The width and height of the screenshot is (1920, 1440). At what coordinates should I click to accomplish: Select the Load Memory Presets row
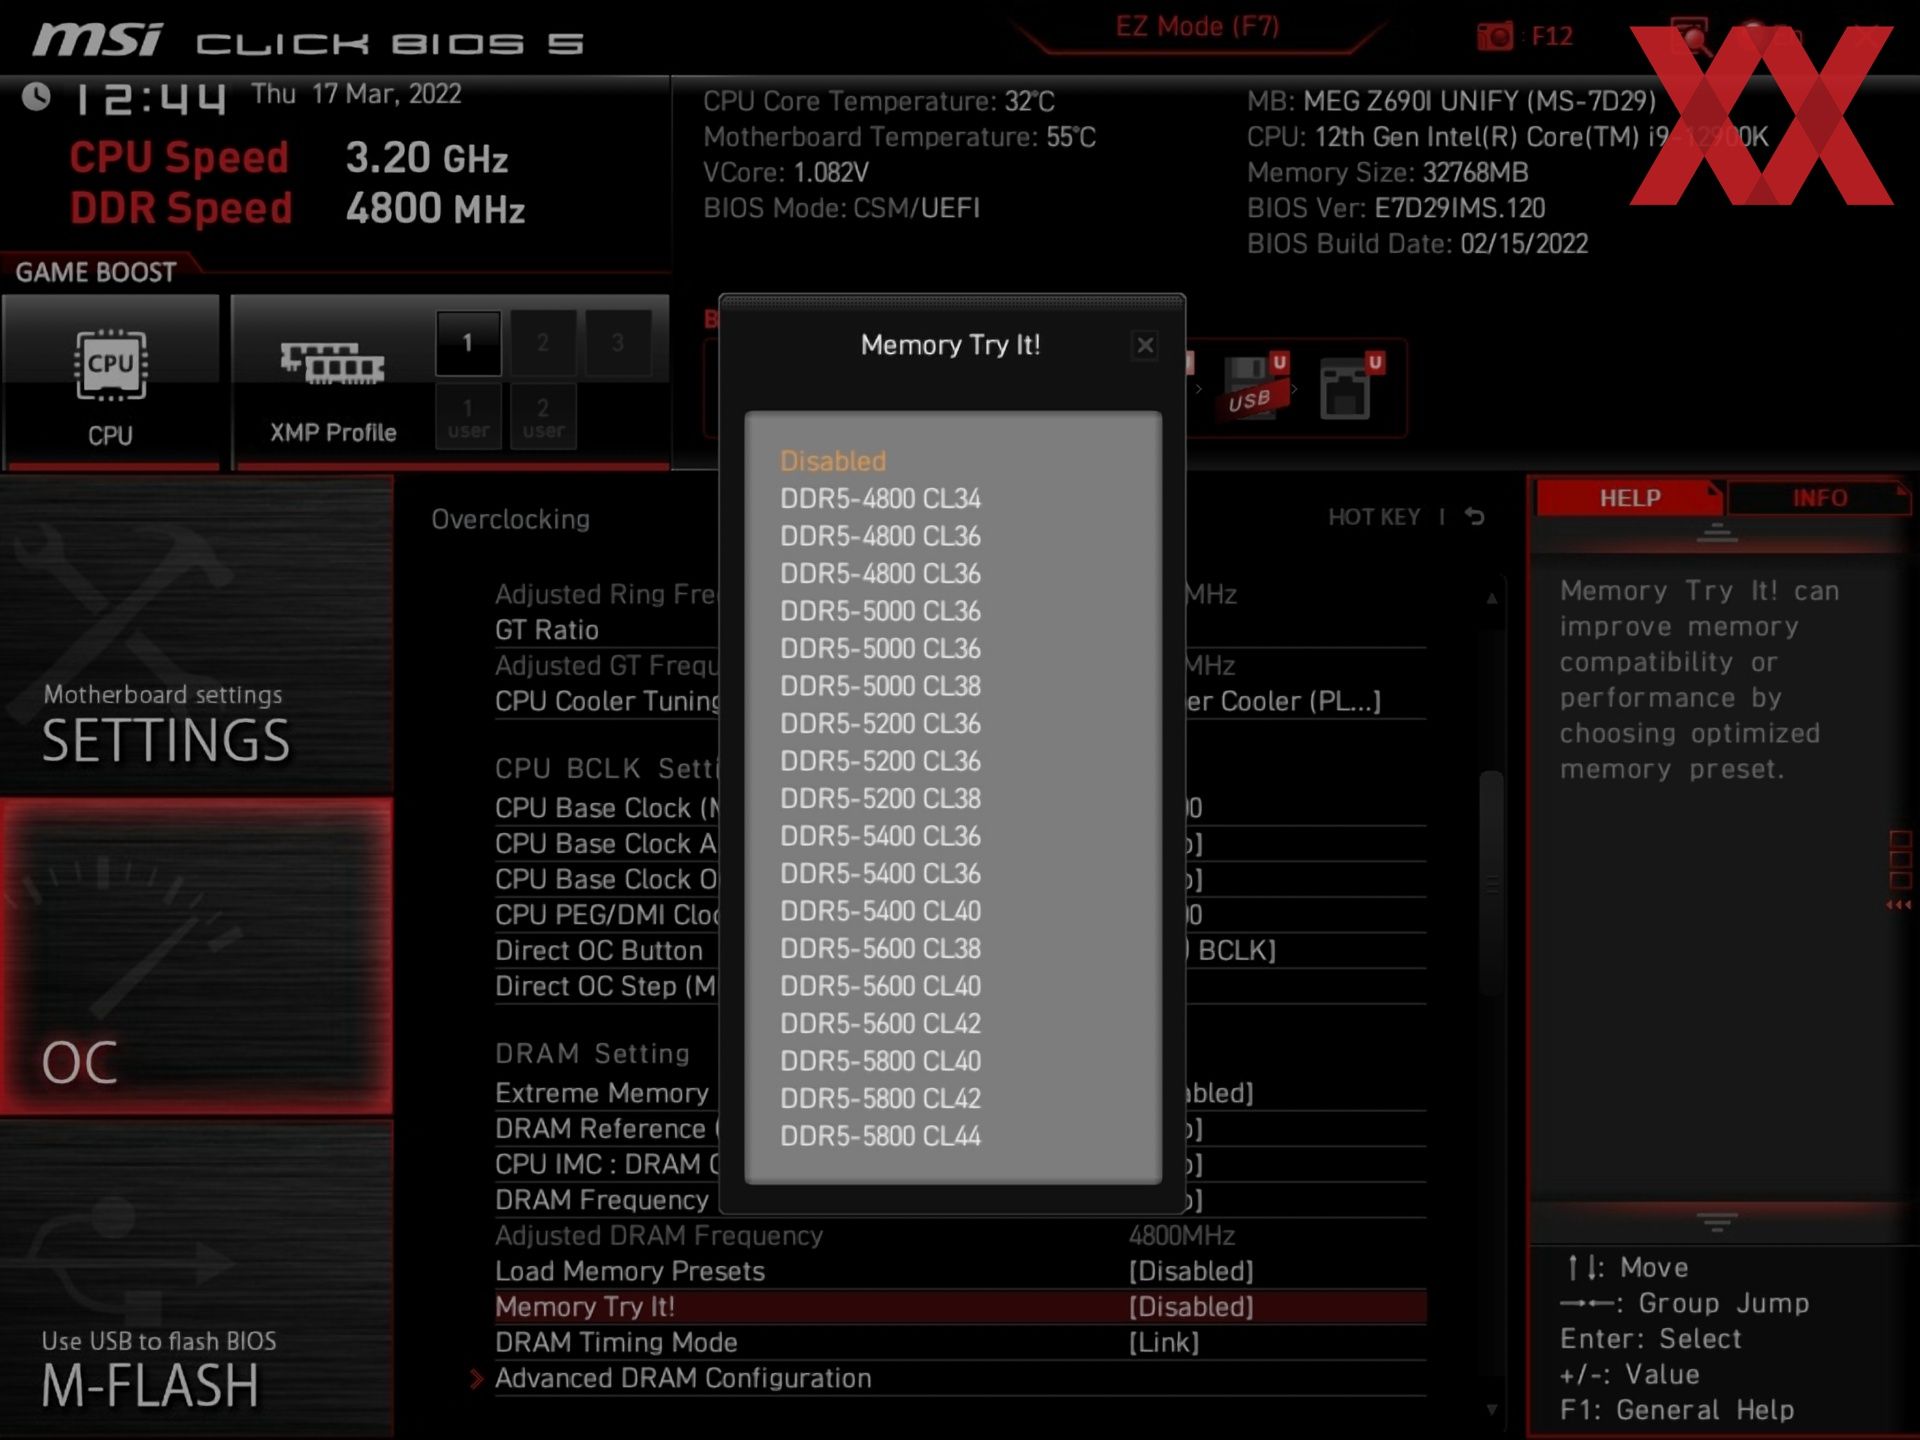tap(960, 1271)
